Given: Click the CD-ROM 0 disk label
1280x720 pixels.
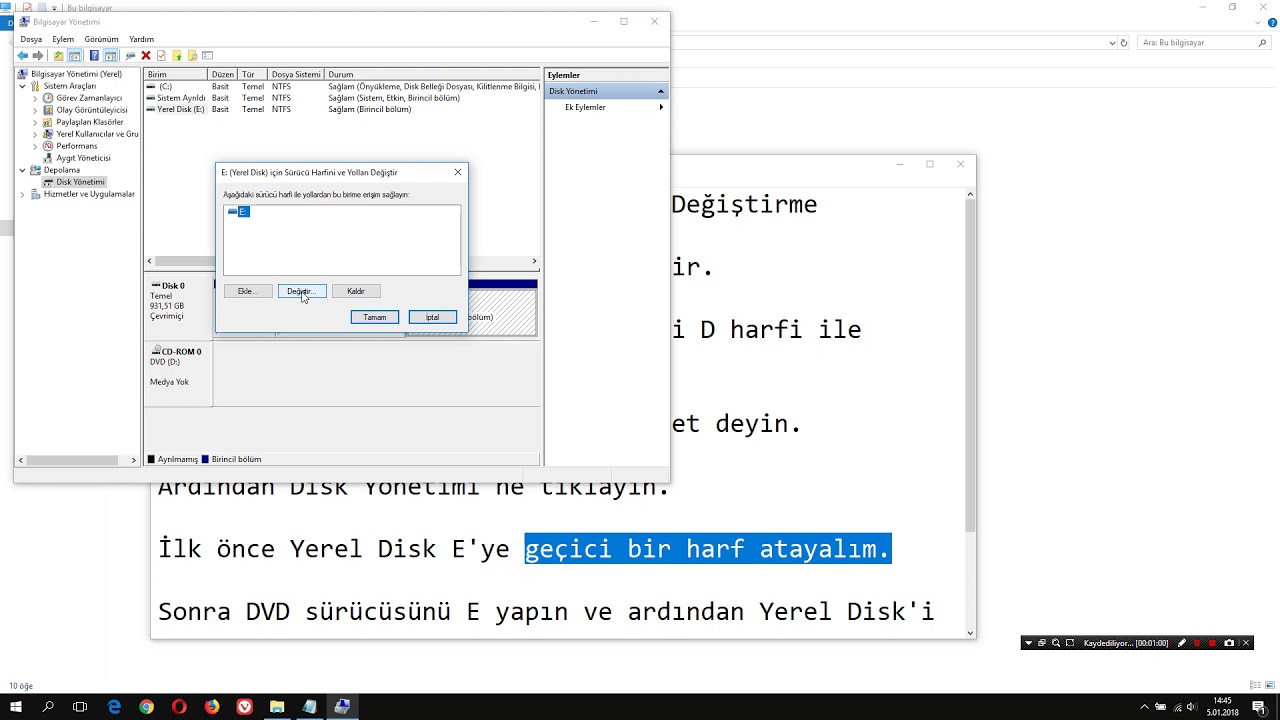Looking at the screenshot, I should 181,352.
